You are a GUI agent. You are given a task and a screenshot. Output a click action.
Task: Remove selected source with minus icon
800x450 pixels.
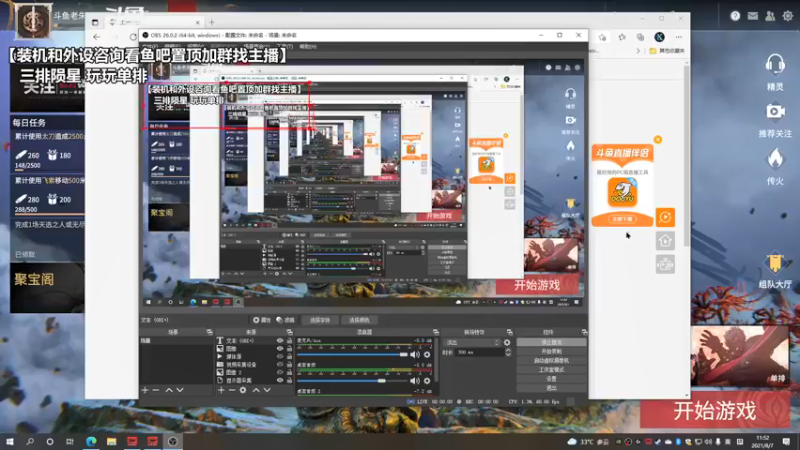232,390
